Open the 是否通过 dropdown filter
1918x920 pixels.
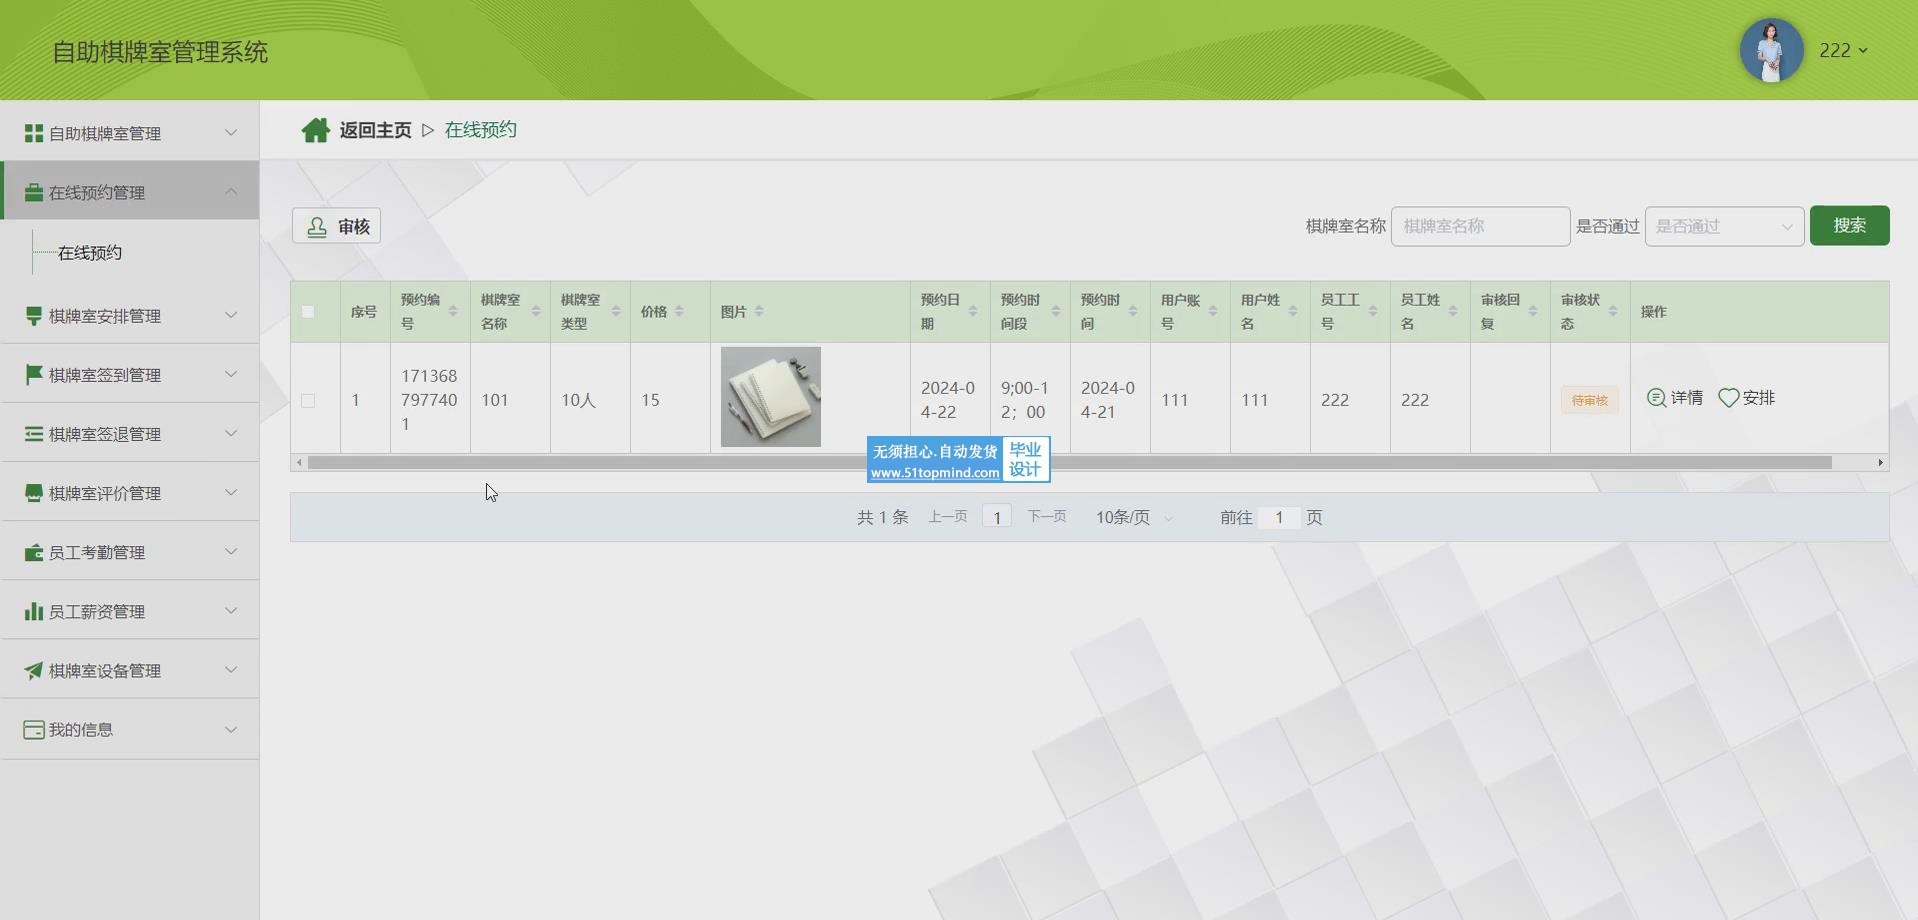(x=1723, y=226)
